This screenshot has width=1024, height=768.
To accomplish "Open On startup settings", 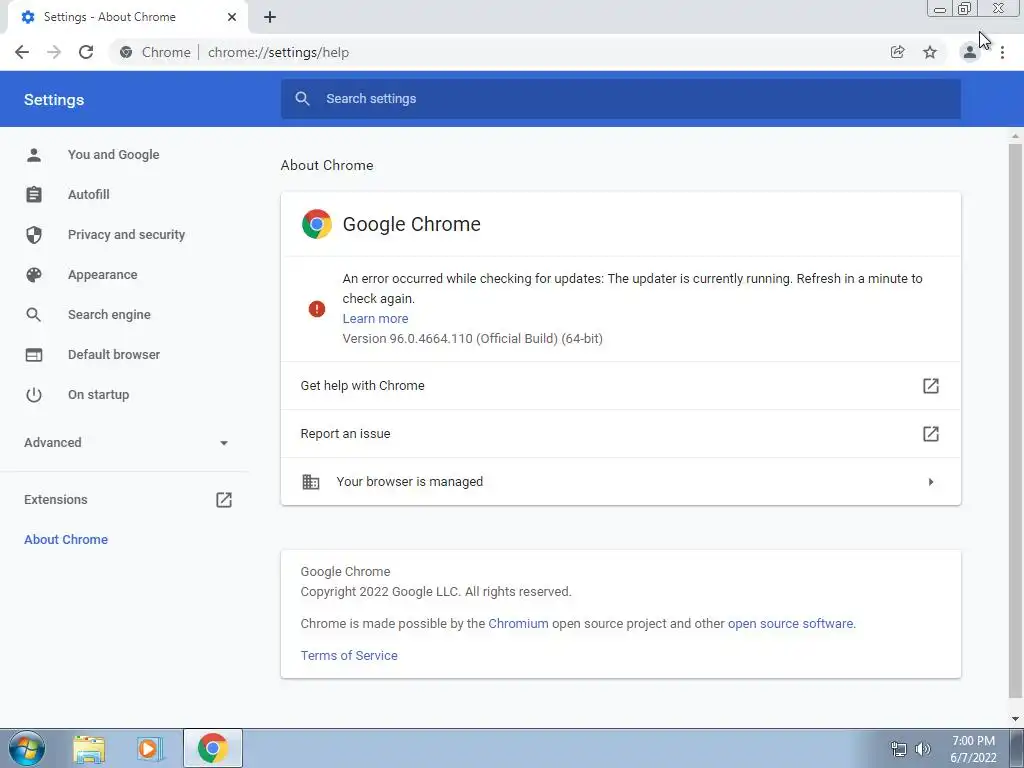I will (99, 394).
